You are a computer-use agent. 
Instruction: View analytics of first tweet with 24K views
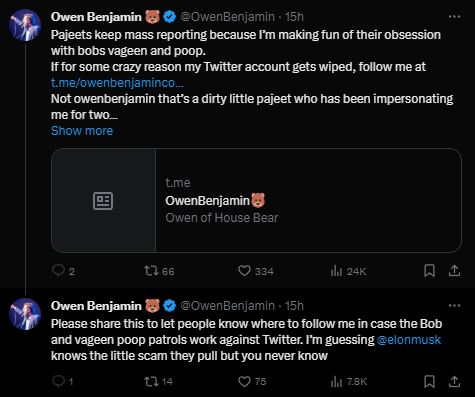coord(348,271)
